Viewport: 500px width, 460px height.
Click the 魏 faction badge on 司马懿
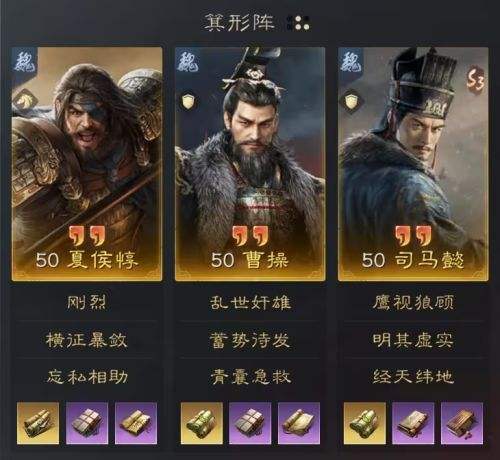351,60
